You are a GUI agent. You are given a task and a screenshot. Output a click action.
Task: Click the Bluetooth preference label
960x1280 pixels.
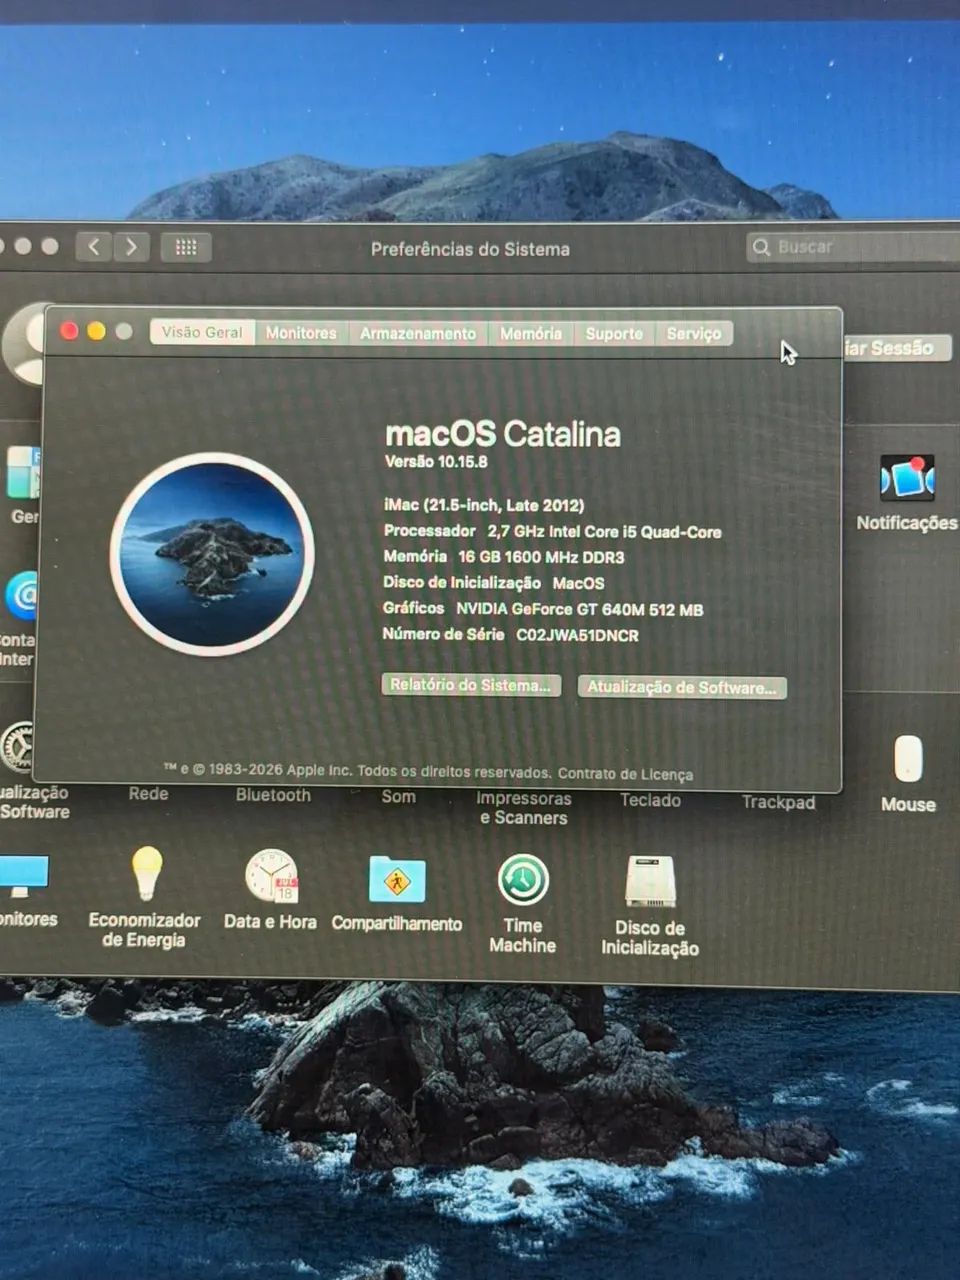coord(273,795)
